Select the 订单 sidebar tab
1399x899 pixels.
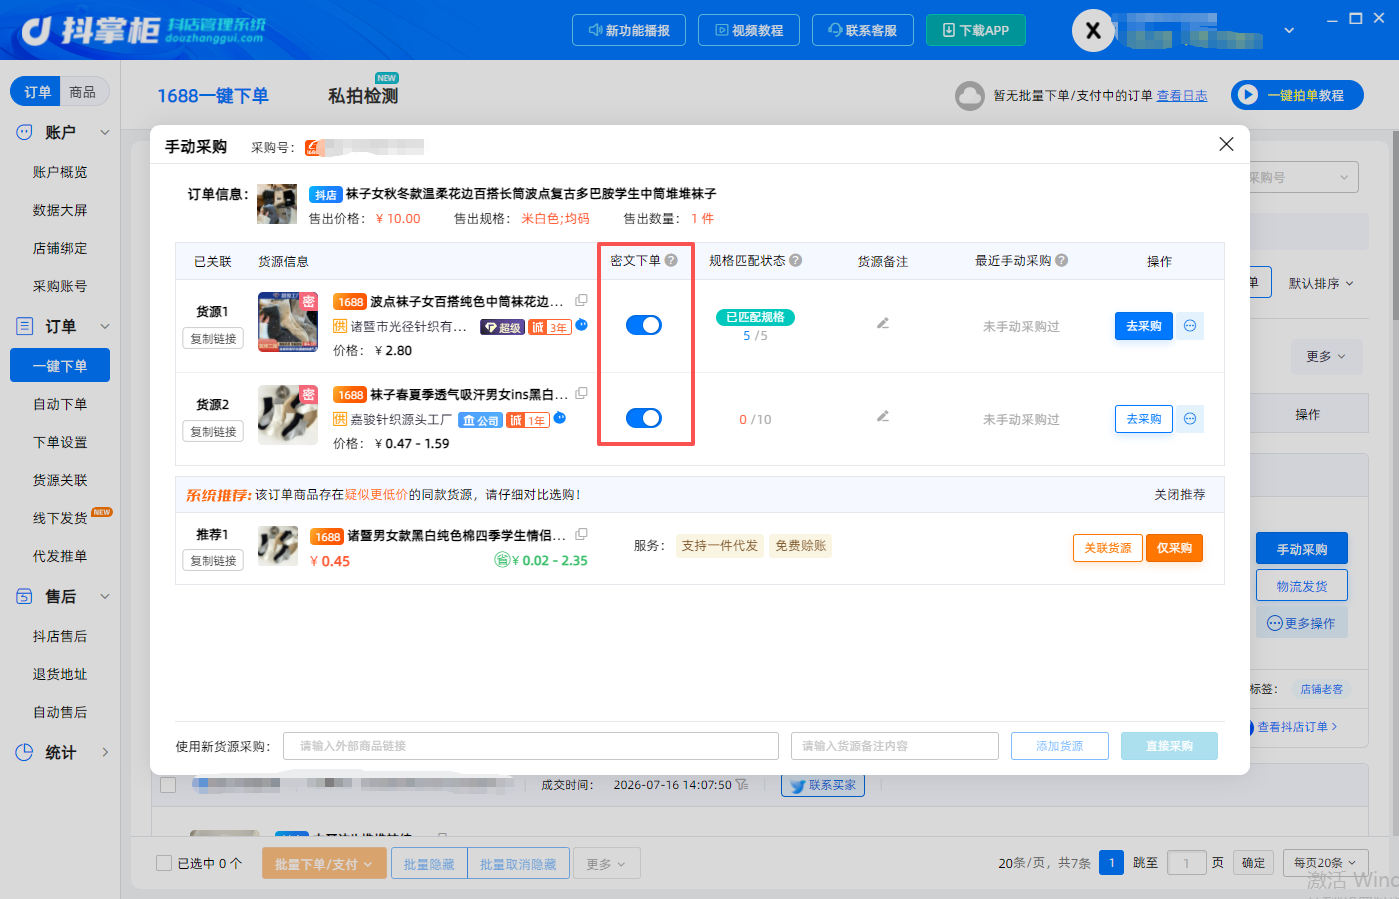pyautogui.click(x=37, y=92)
